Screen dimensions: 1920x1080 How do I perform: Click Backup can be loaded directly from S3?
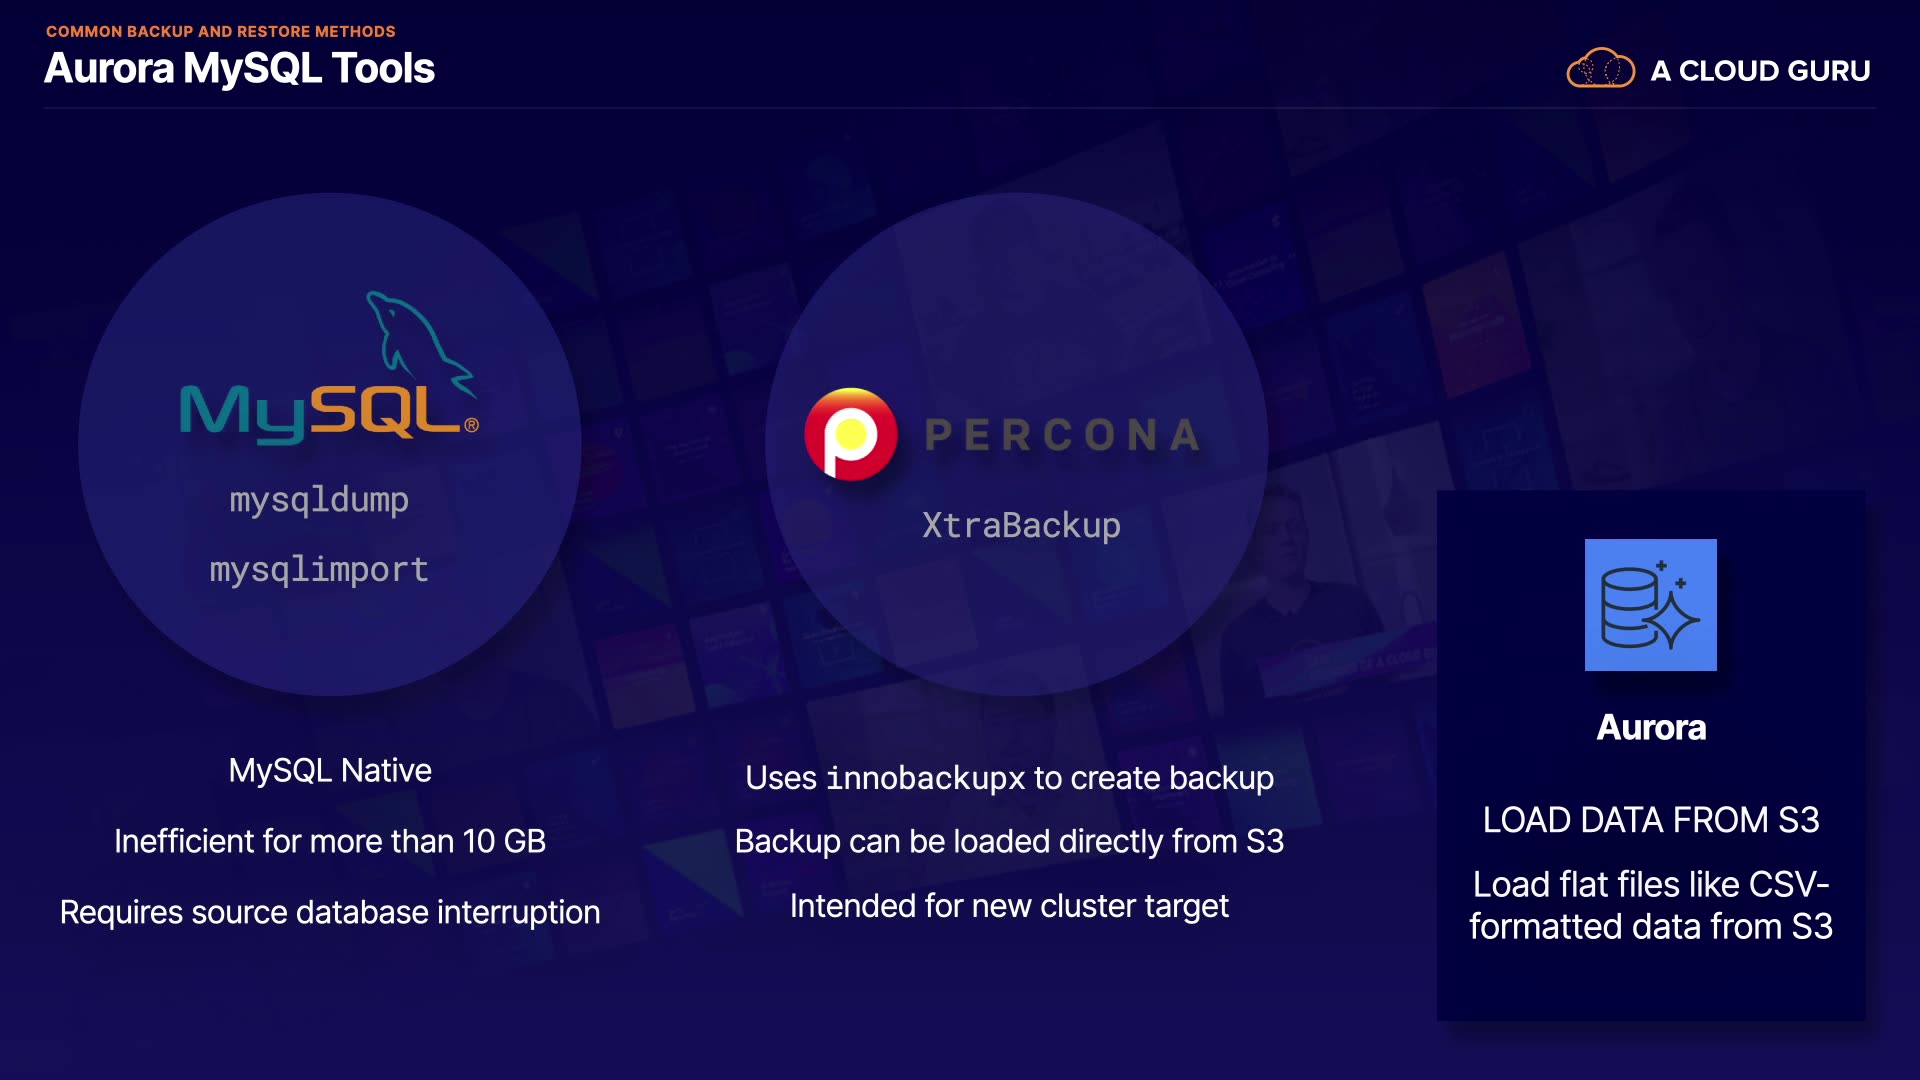[1009, 841]
